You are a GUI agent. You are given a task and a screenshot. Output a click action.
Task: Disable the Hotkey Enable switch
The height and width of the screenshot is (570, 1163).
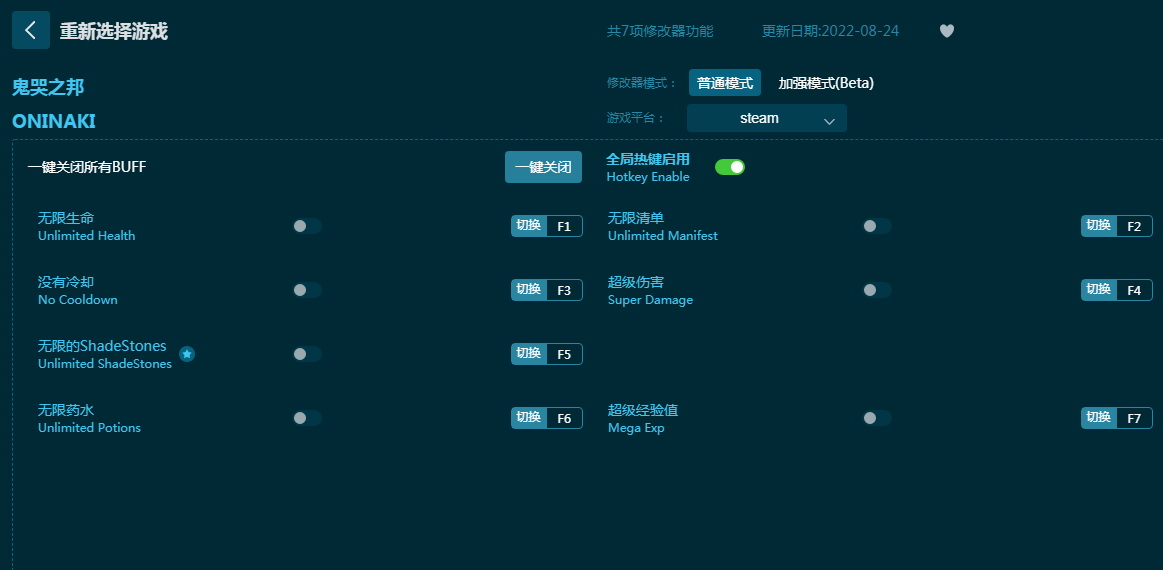730,167
